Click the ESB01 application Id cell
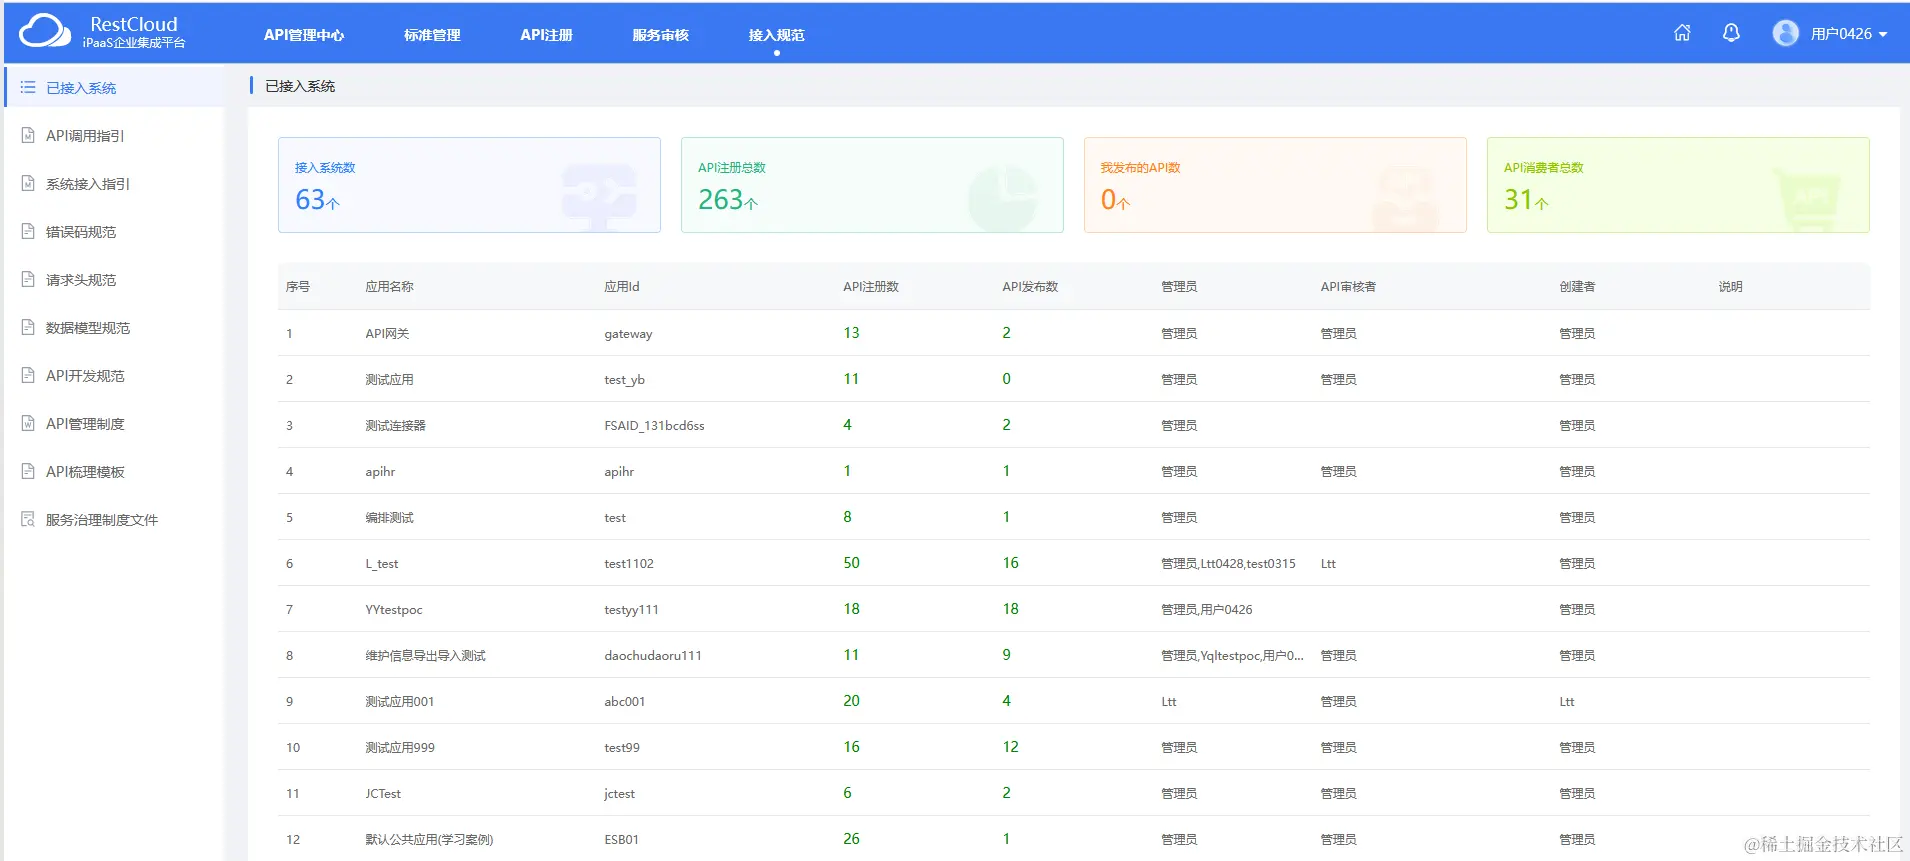The image size is (1910, 861). point(621,840)
